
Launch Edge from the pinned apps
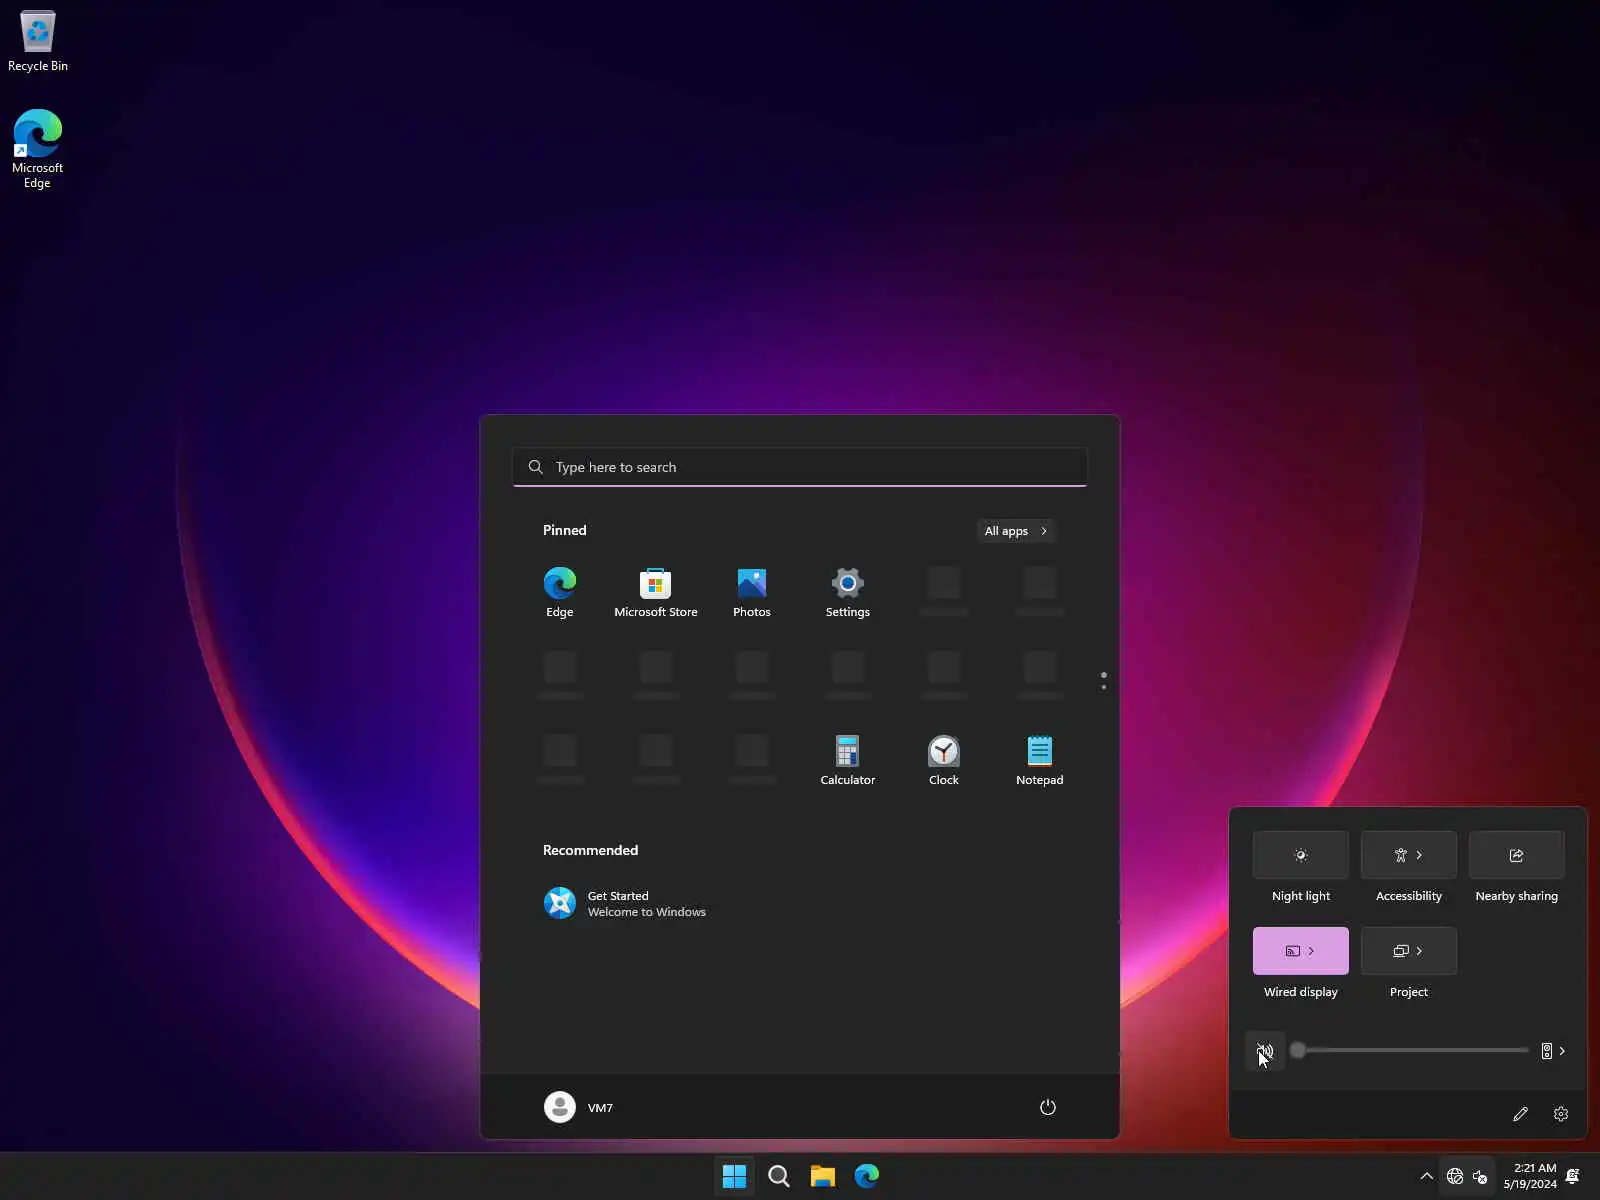pyautogui.click(x=560, y=592)
